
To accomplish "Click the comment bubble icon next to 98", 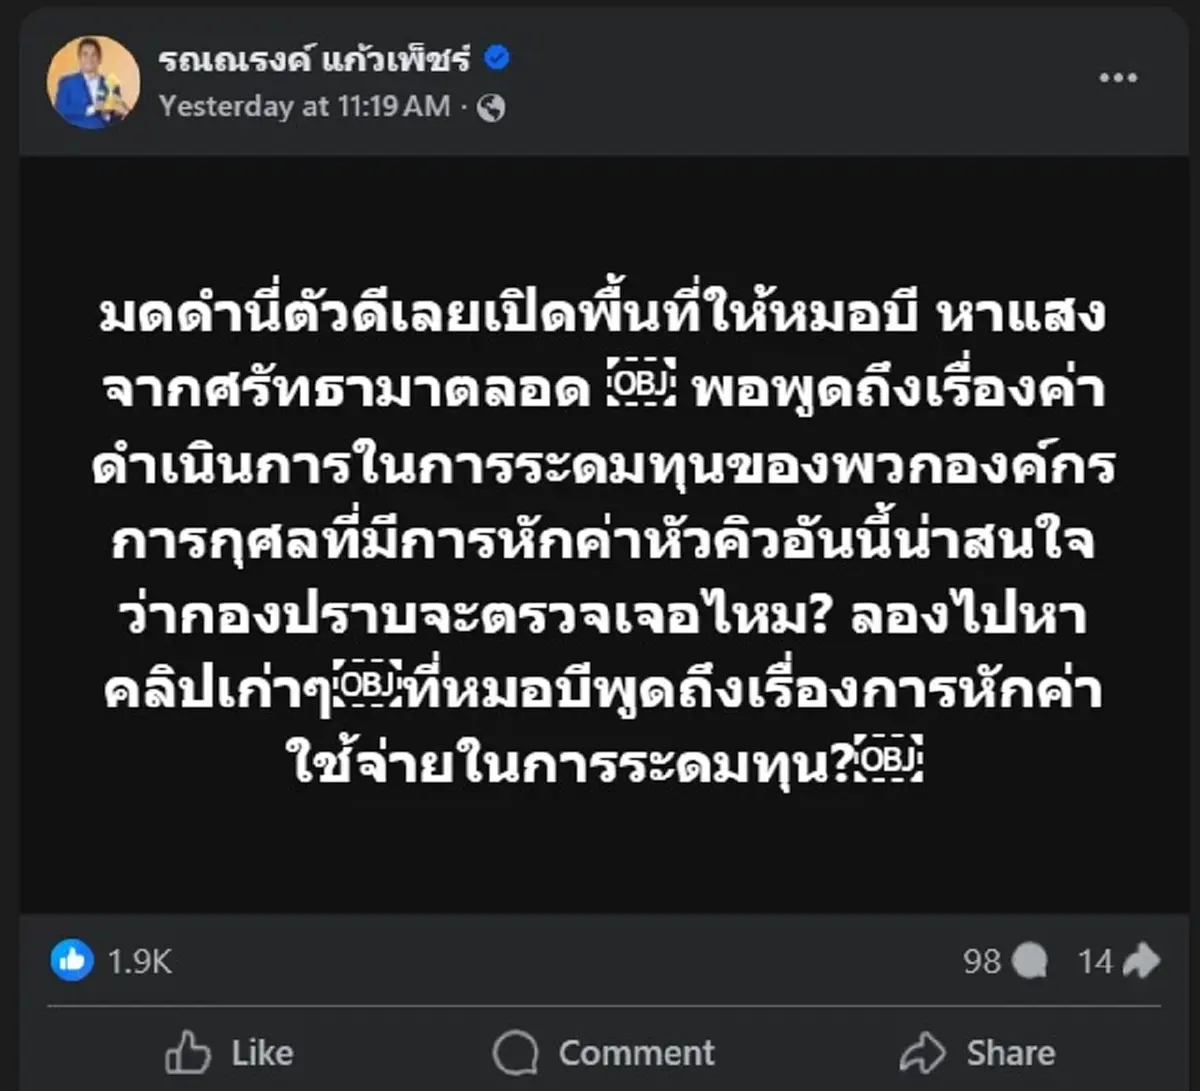I will (1029, 961).
